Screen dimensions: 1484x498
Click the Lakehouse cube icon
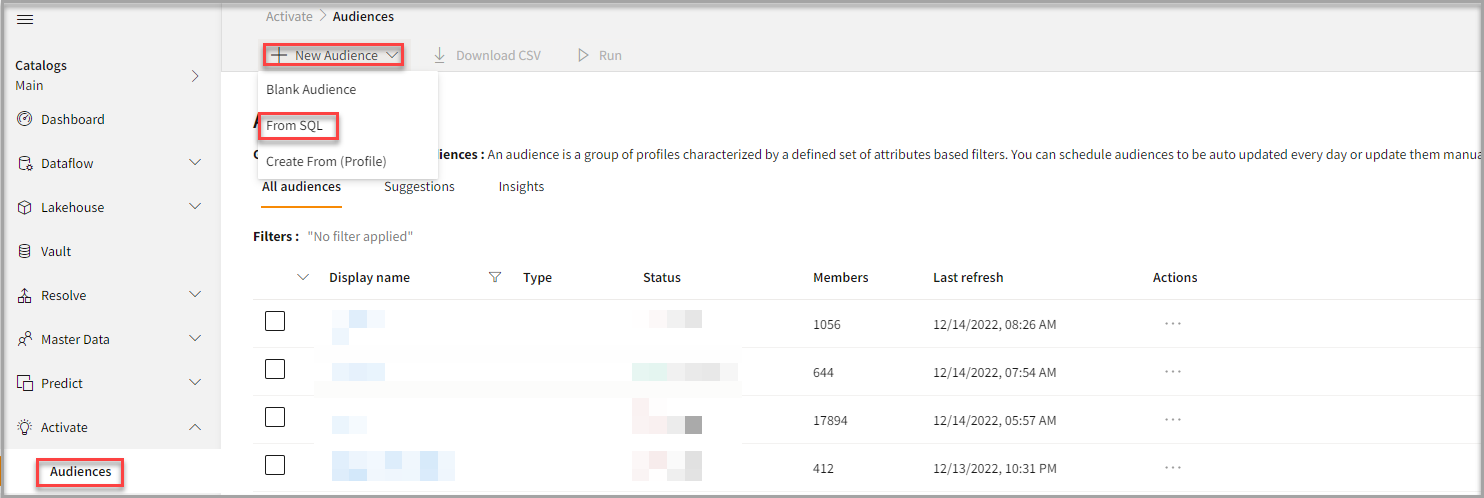pos(25,207)
